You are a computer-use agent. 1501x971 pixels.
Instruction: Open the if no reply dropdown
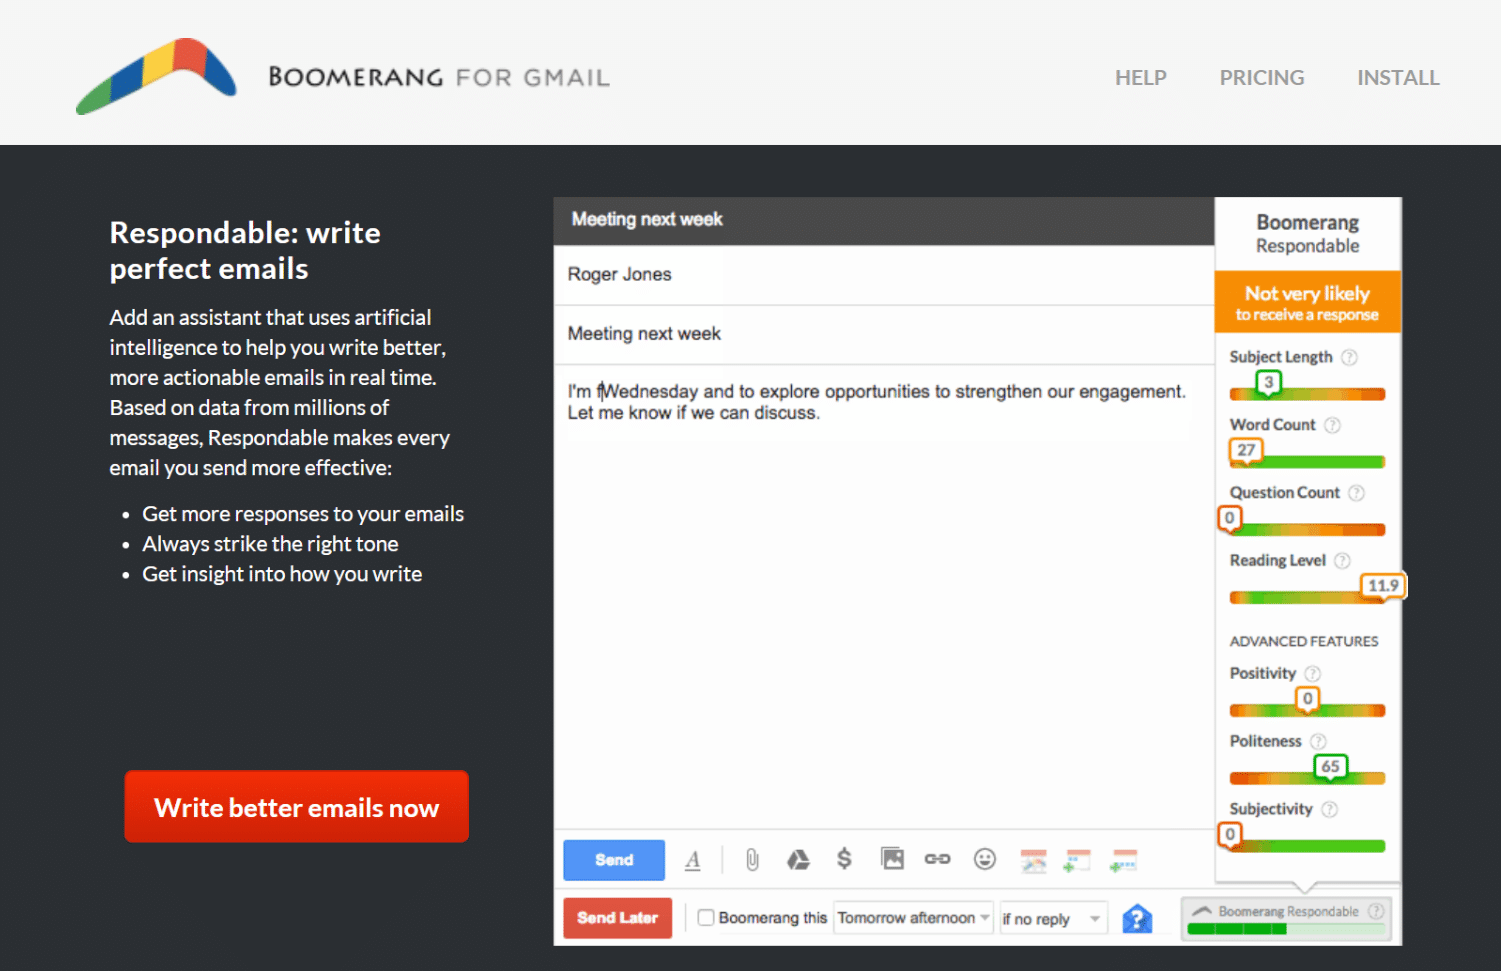pyautogui.click(x=1052, y=917)
